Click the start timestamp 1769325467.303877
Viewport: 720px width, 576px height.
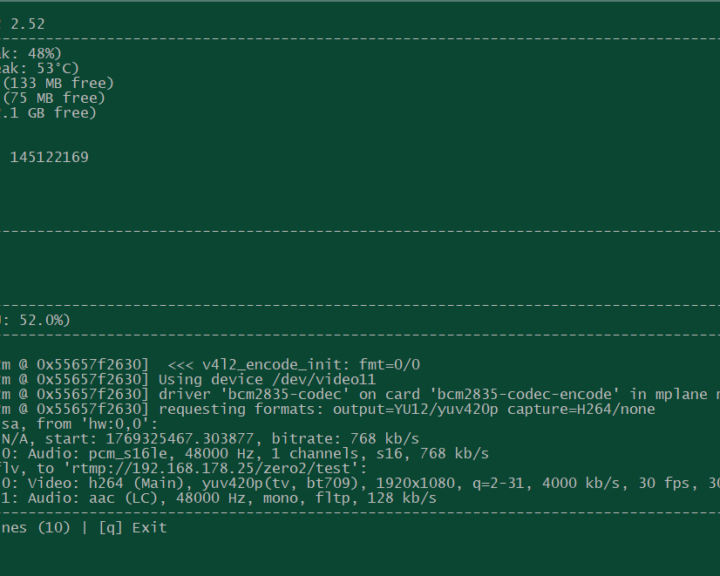(x=170, y=438)
